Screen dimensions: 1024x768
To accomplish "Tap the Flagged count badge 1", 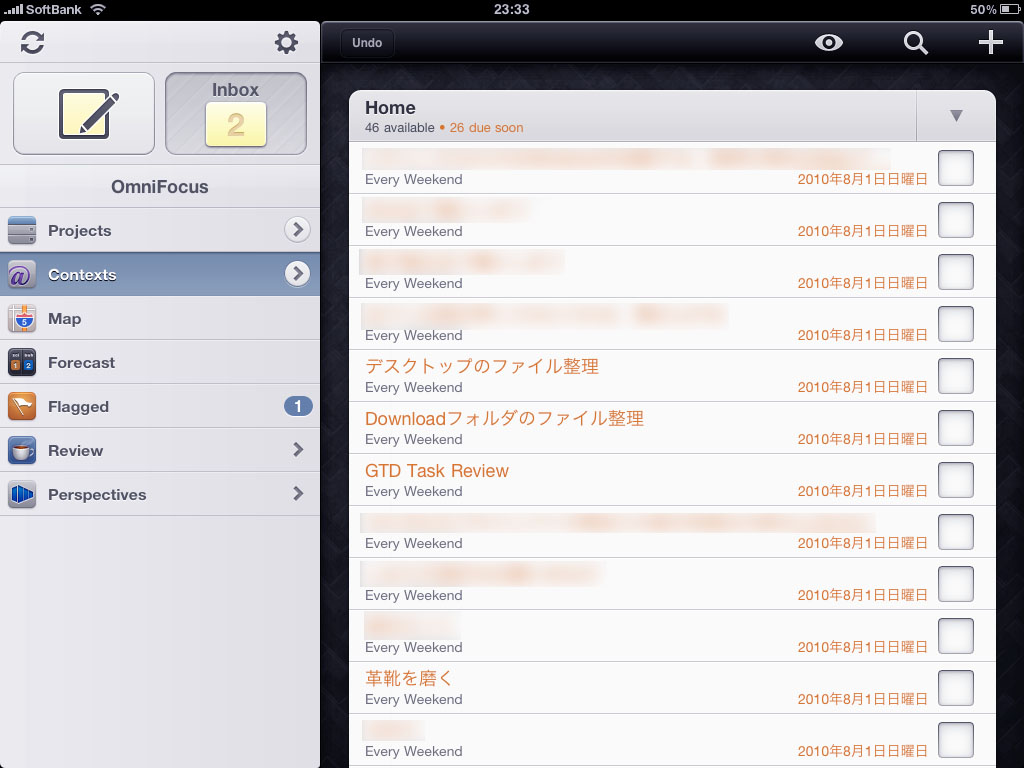I will [298, 406].
